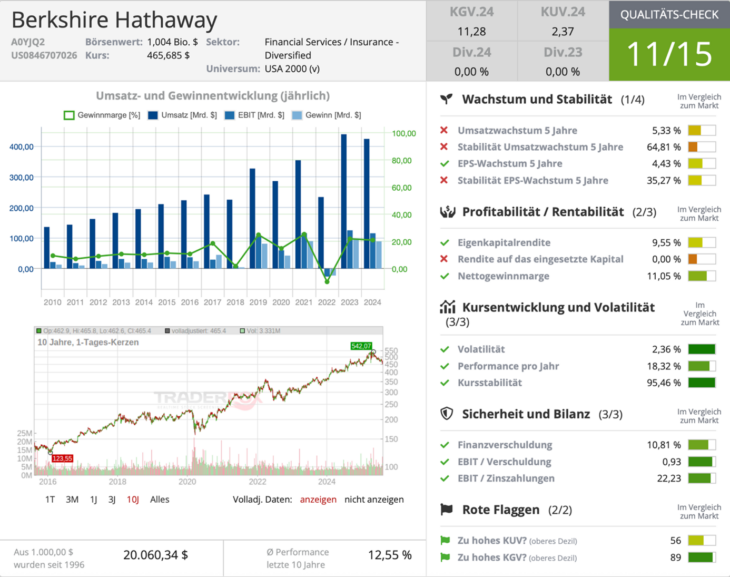Click the Wachstum und Stabilität plant icon

tap(446, 99)
